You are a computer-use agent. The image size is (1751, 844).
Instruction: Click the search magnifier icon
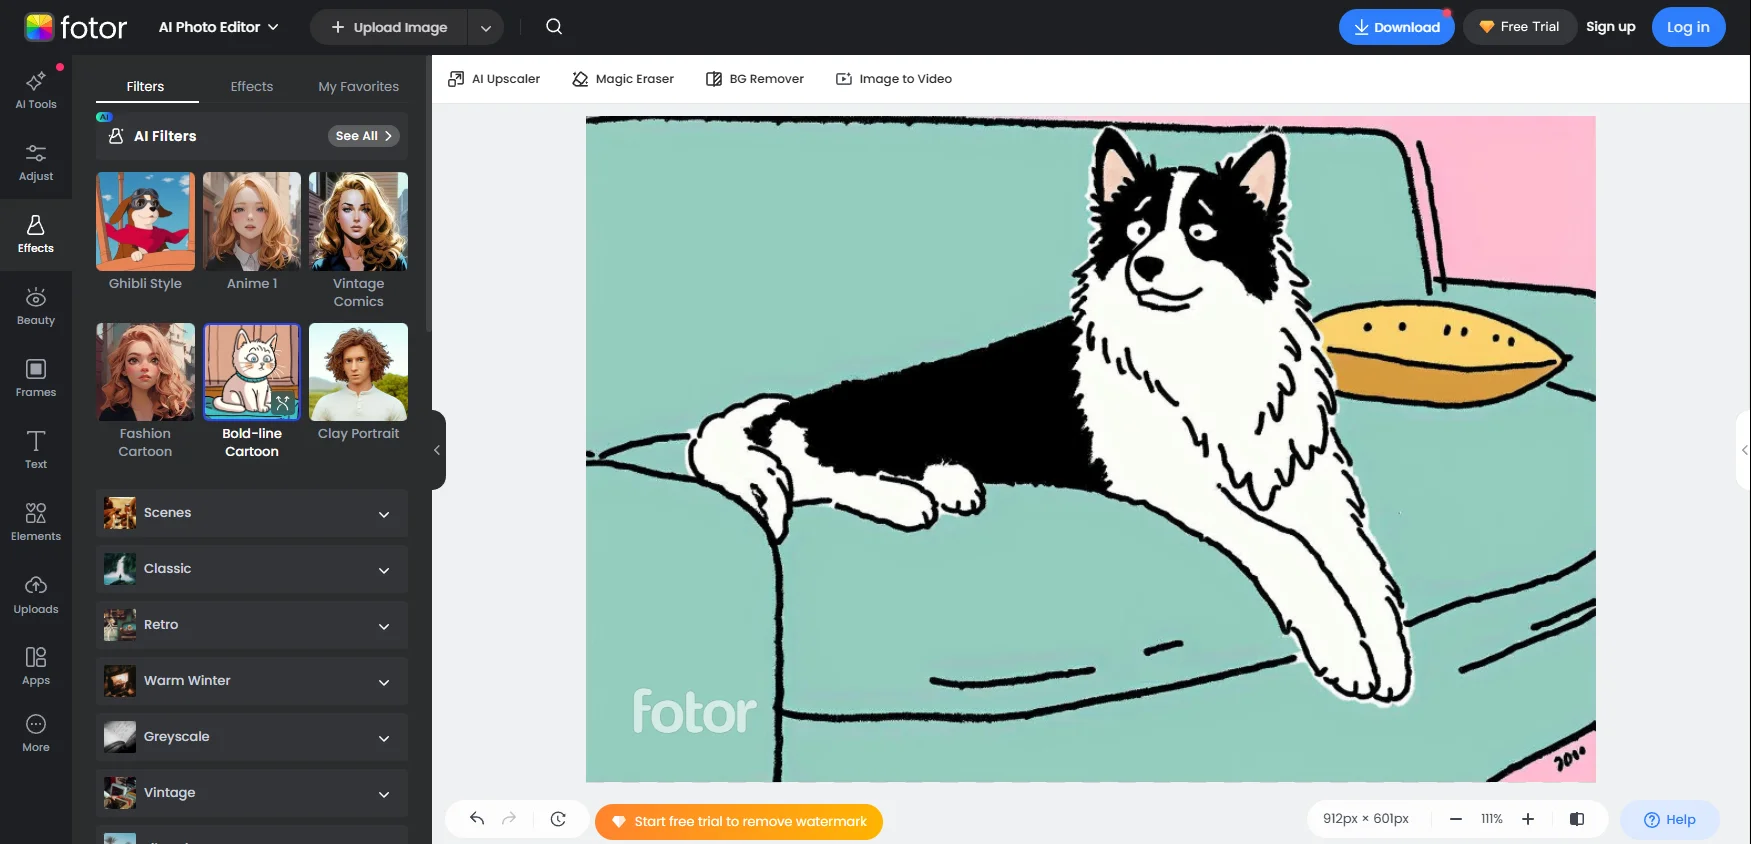(x=554, y=27)
